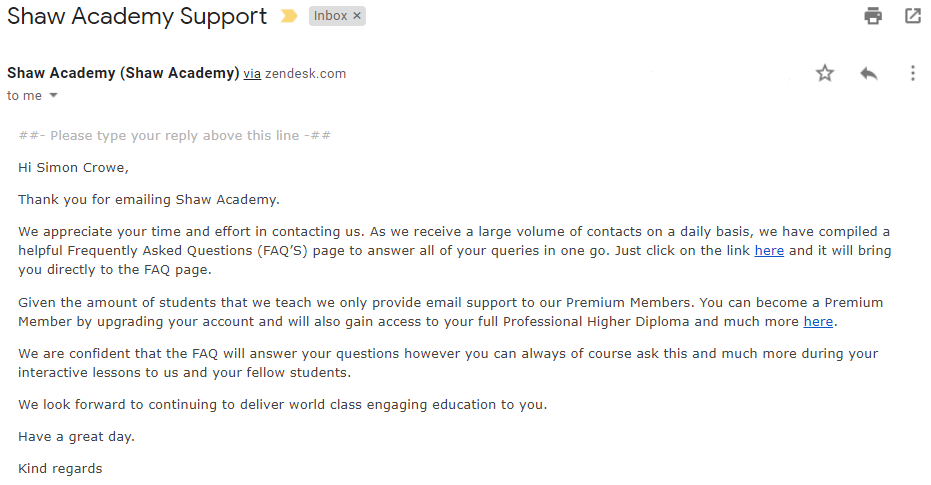Screen dimensions: 931x485
Task: Click the 'Please type your reply above' line
Action: pos(175,135)
